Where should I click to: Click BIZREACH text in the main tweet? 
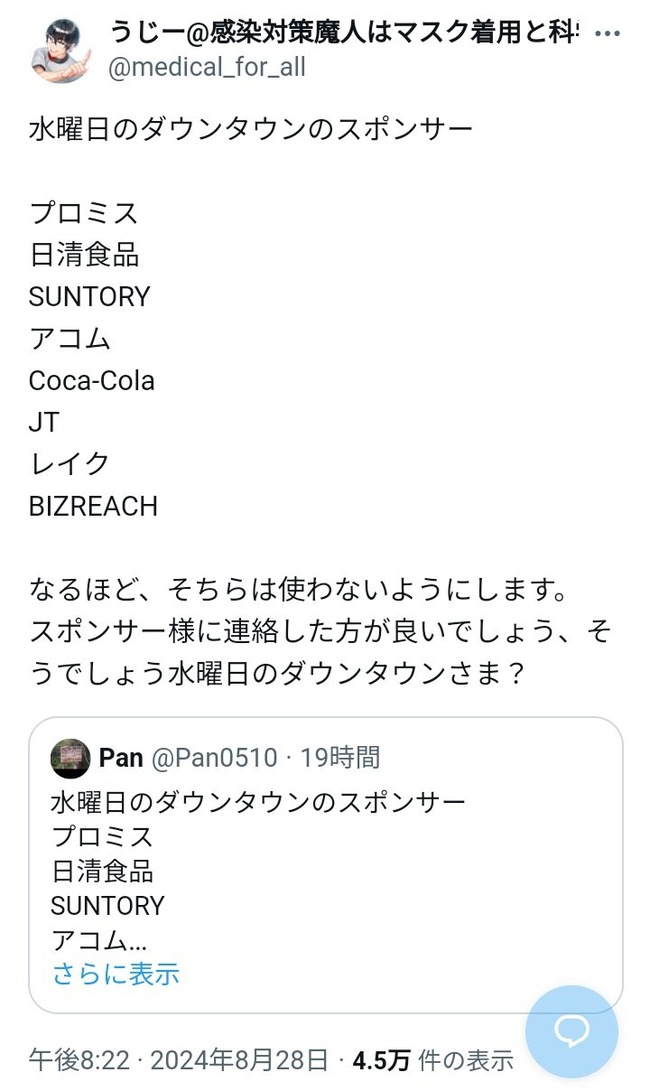93,506
